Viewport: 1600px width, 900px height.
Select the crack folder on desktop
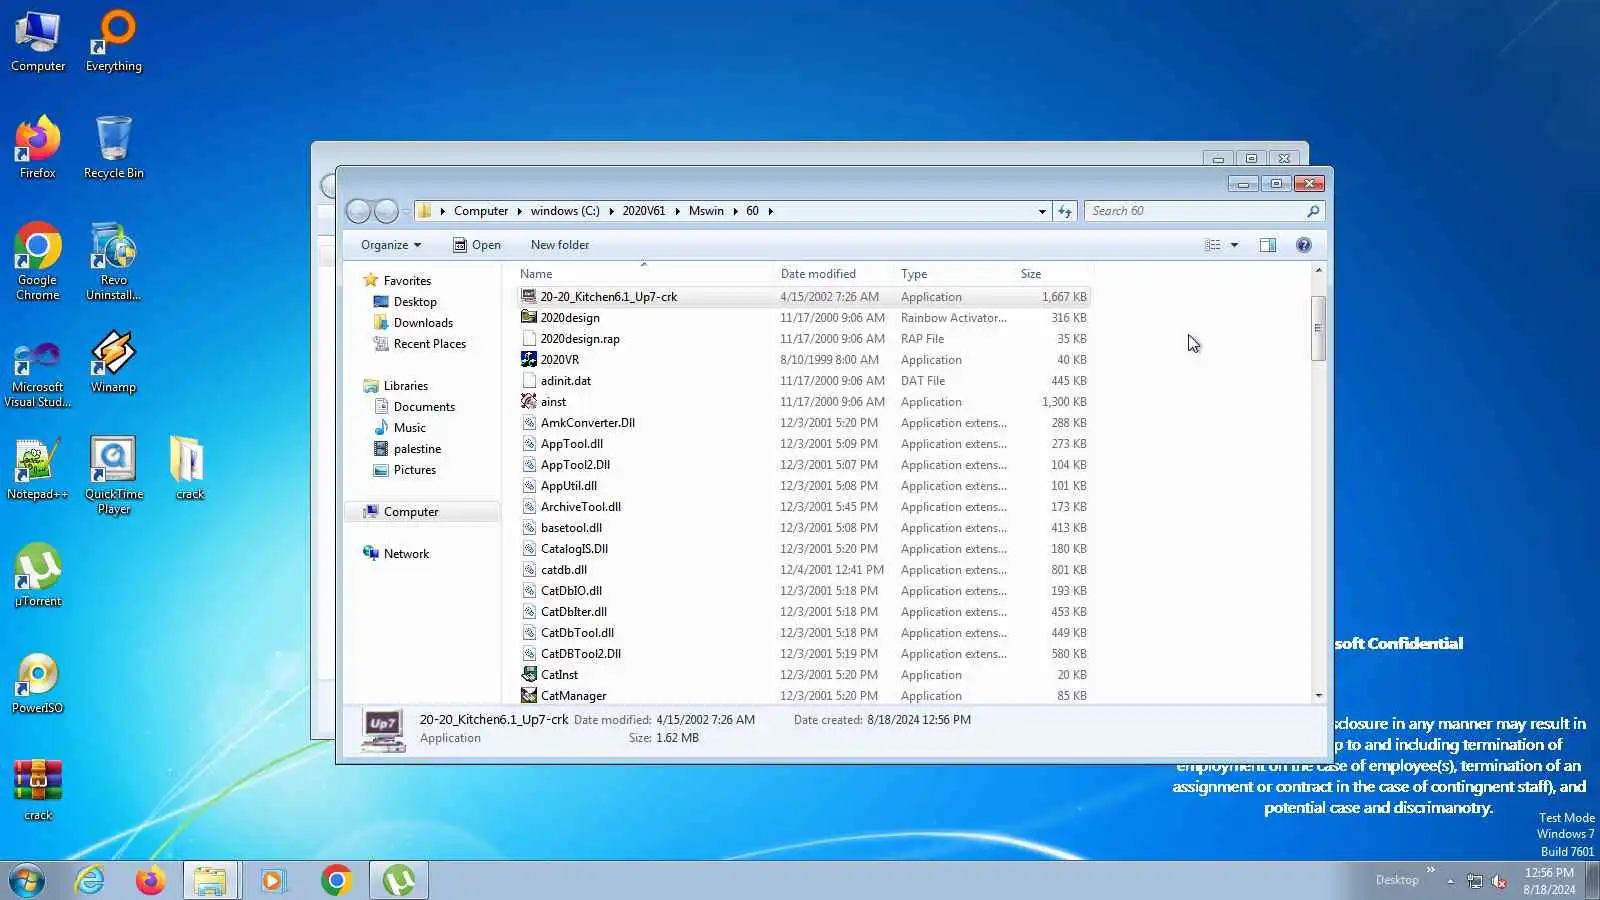click(190, 469)
